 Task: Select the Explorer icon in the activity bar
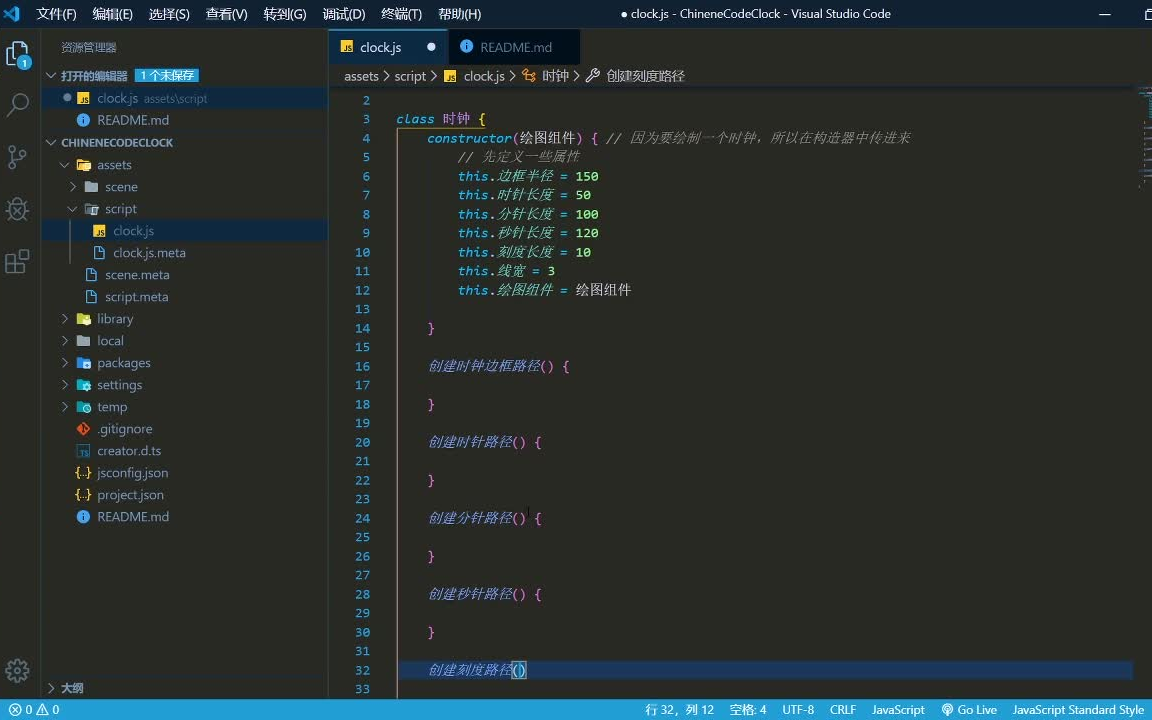click(20, 55)
